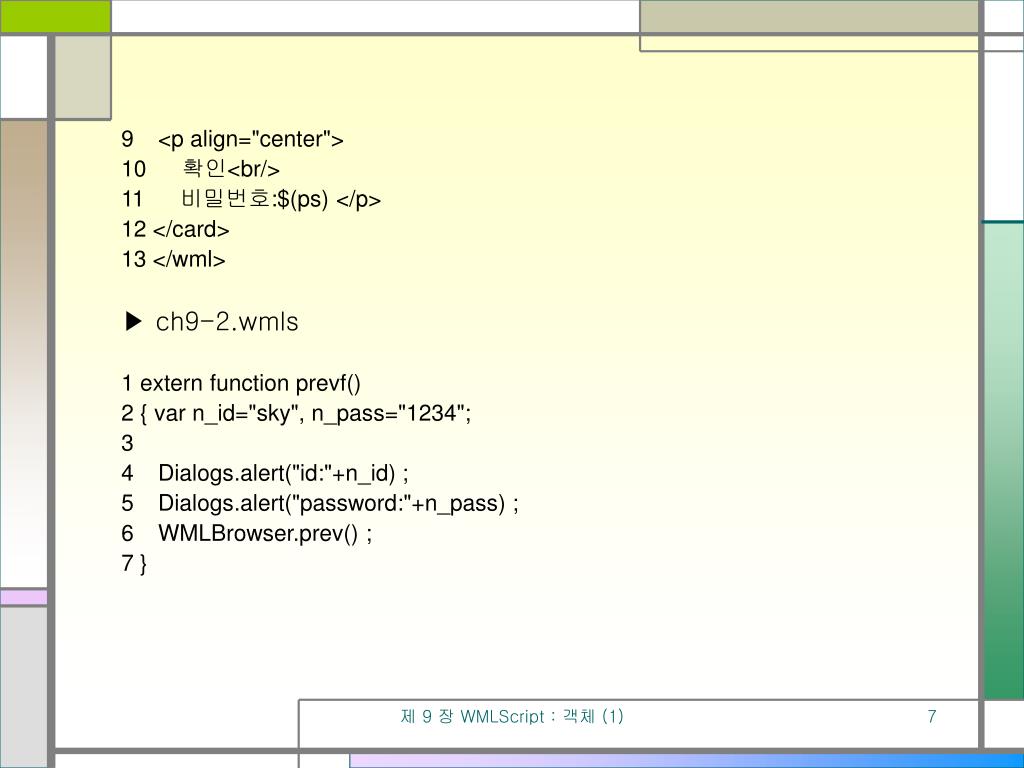Click line 11 containing 비밀번호:$(ps)
Screen dimensions: 1024x768
pos(251,199)
